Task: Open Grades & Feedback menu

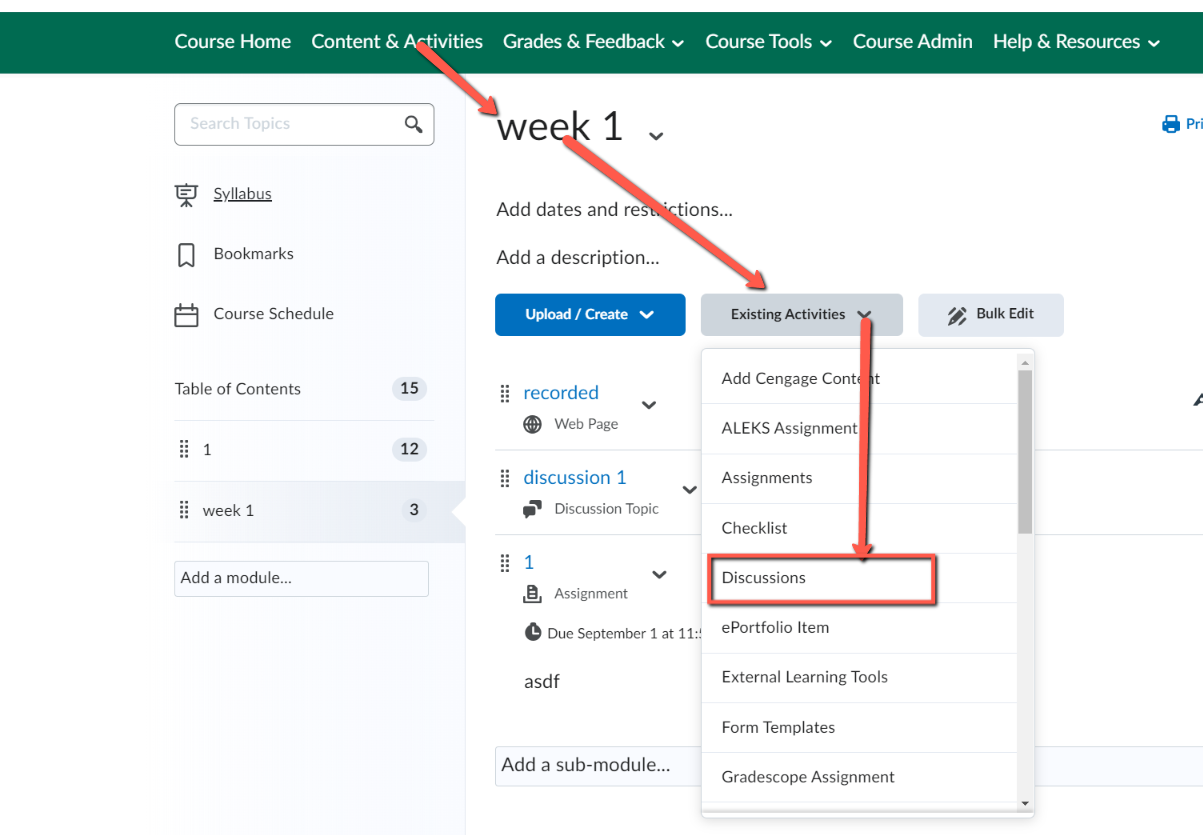Action: (593, 41)
